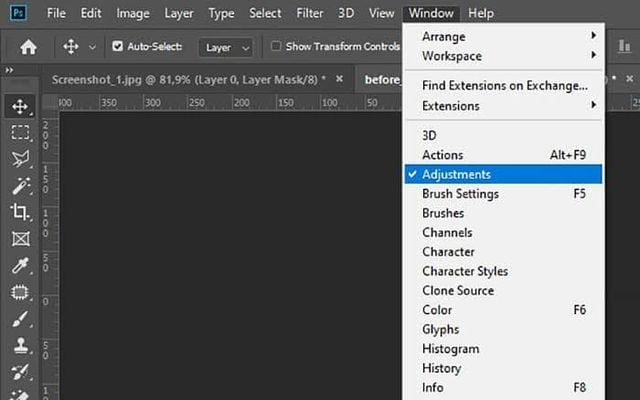Click the Home icon in options bar
This screenshot has width=640, height=400.
[29, 46]
